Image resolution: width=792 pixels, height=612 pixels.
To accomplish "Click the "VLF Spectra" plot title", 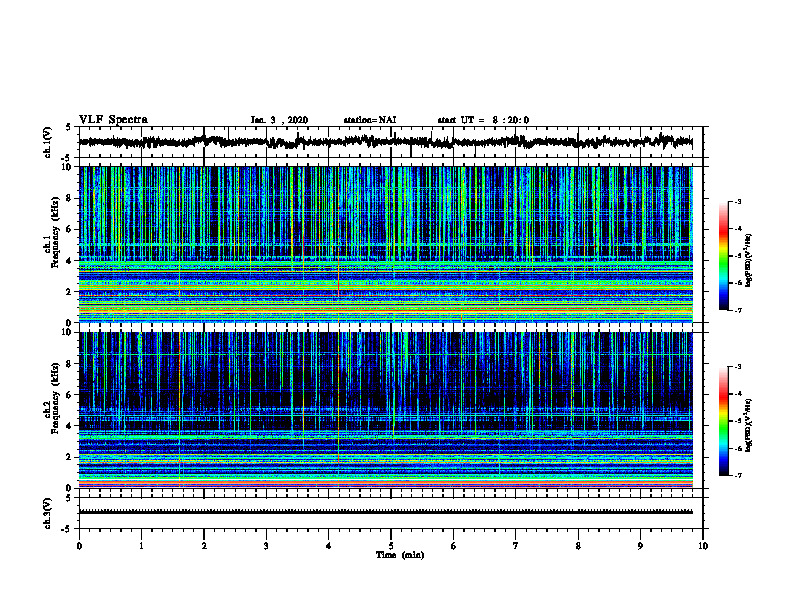I will (x=113, y=120).
